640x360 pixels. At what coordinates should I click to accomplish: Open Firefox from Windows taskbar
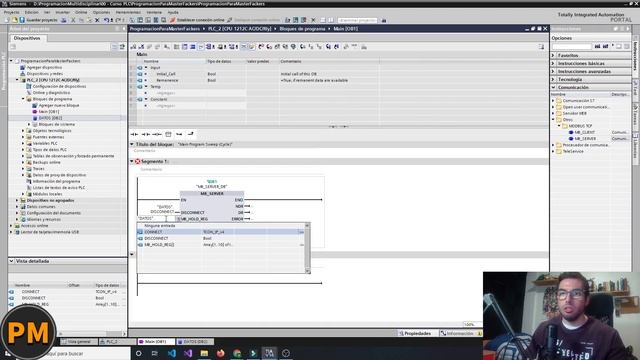pyautogui.click(x=220, y=353)
